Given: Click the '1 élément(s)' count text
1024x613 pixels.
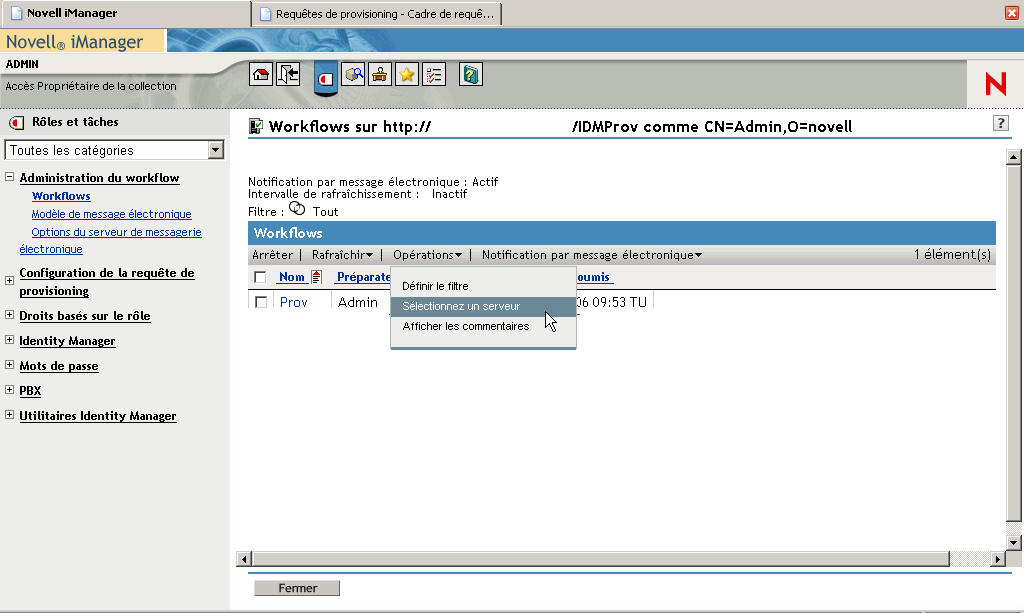Looking at the screenshot, I should point(952,255).
